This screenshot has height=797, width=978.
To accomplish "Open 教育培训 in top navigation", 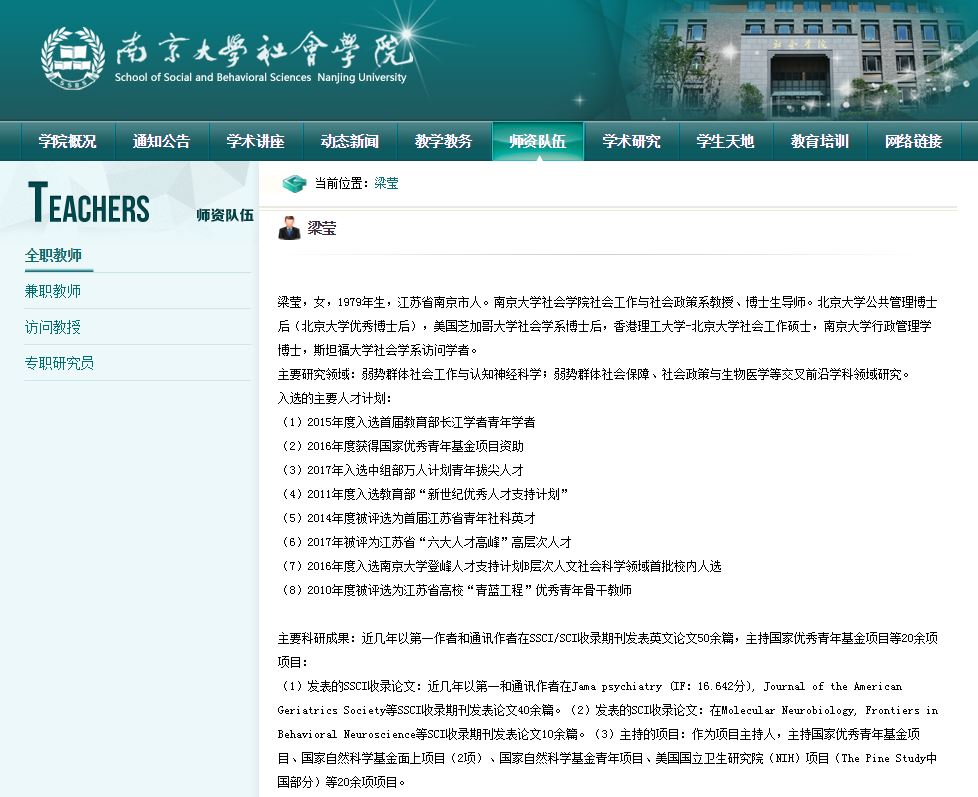I will [x=819, y=141].
